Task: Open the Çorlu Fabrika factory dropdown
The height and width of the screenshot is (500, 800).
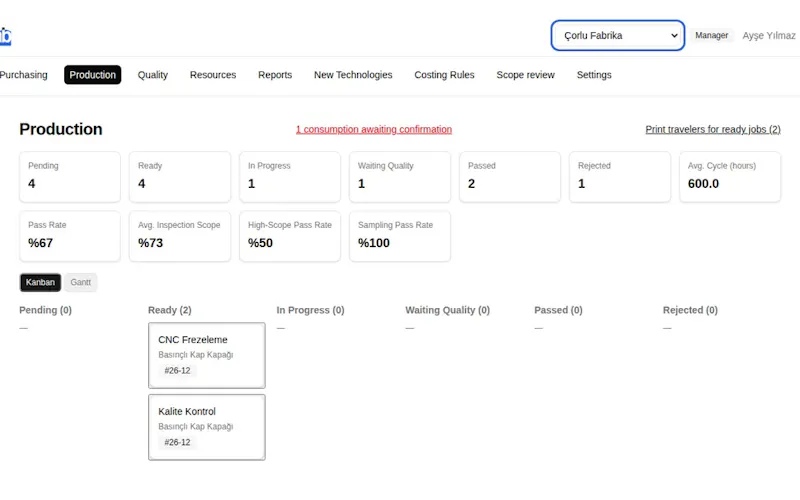Action: tap(617, 36)
